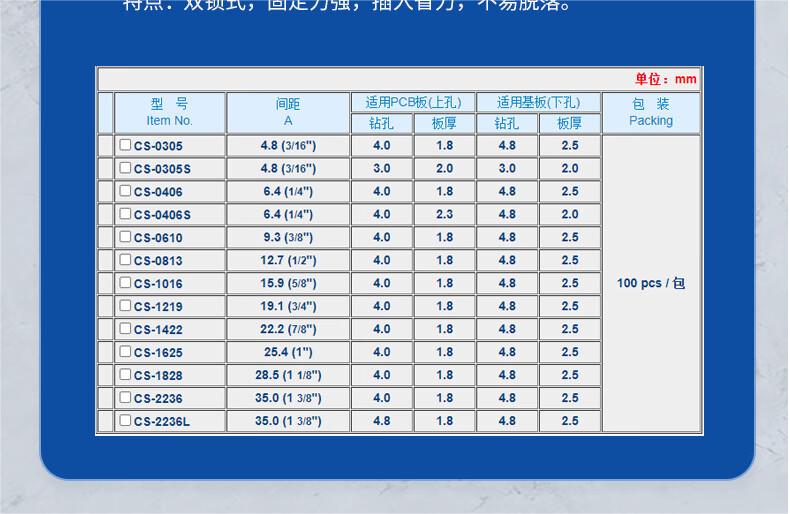Viewport: 790px width, 514px height.
Task: Check the CS-2236L checkbox in last row
Action: 125,421
